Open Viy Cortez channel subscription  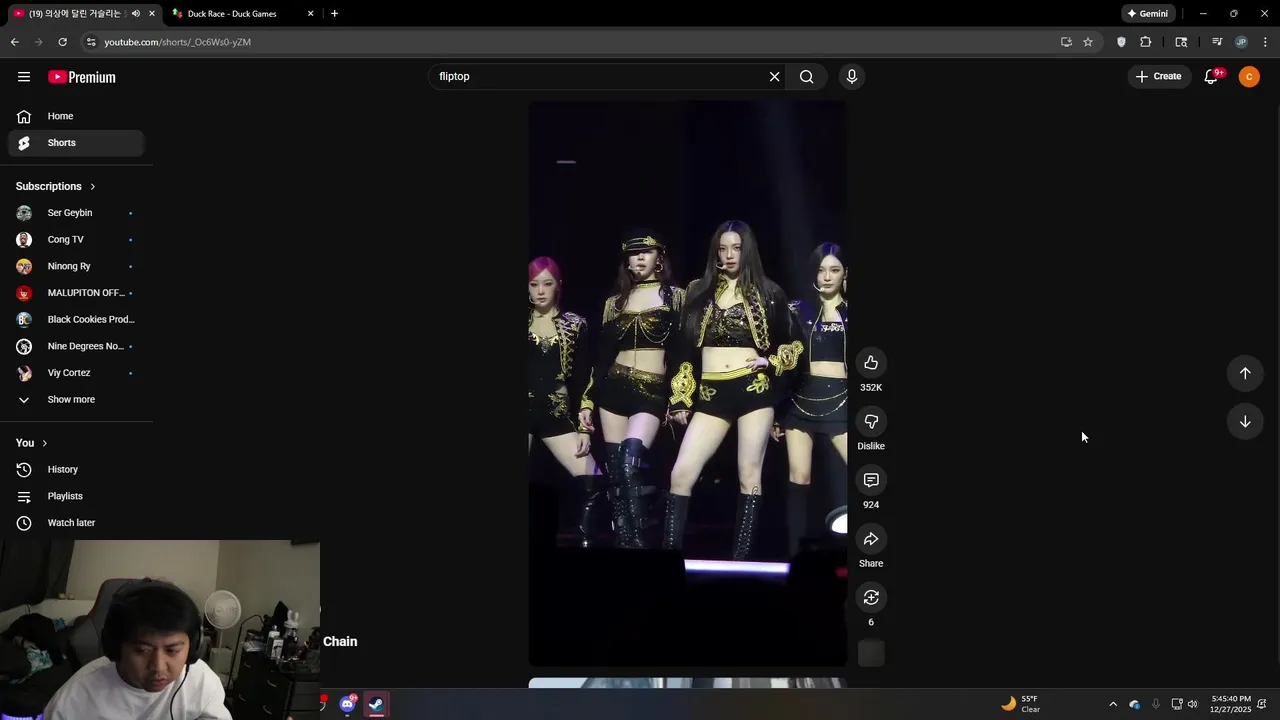pyautogui.click(x=76, y=373)
